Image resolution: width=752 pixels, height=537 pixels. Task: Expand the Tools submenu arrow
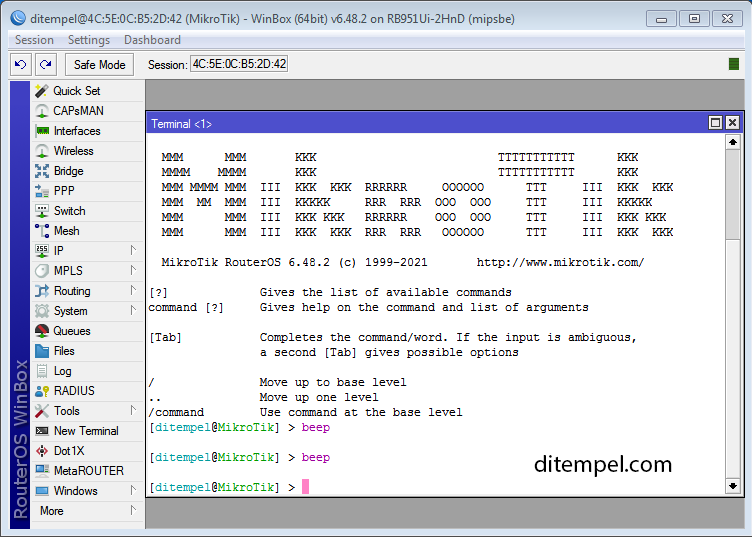tap(133, 410)
